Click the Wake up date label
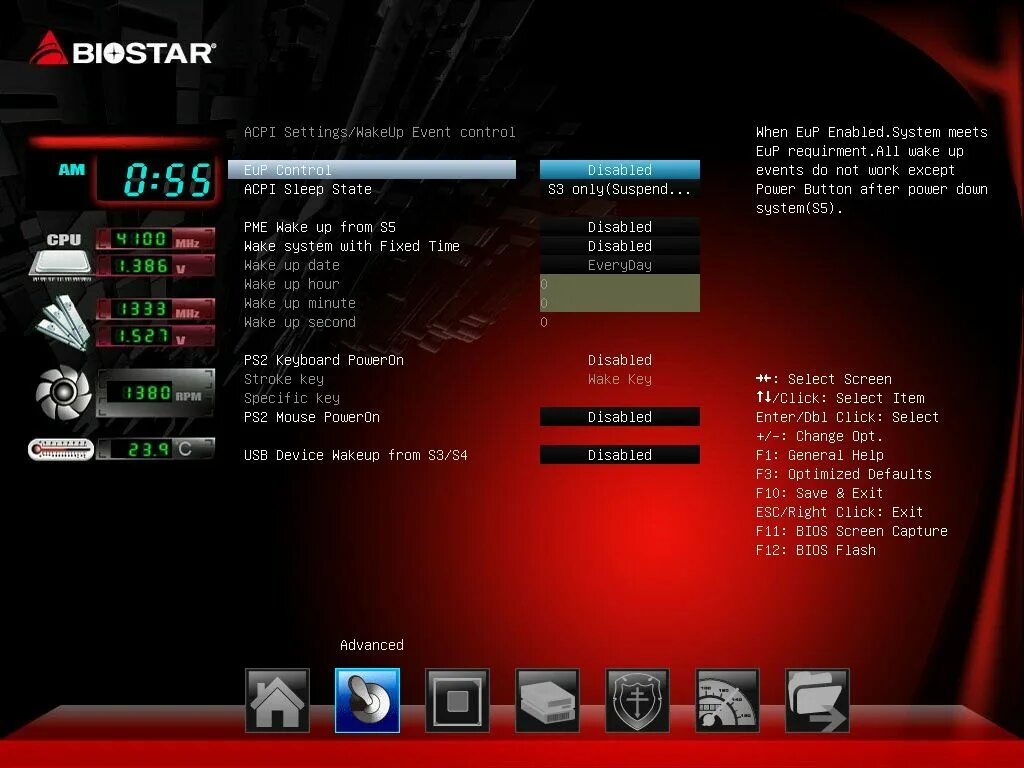The image size is (1024, 768). [291, 265]
